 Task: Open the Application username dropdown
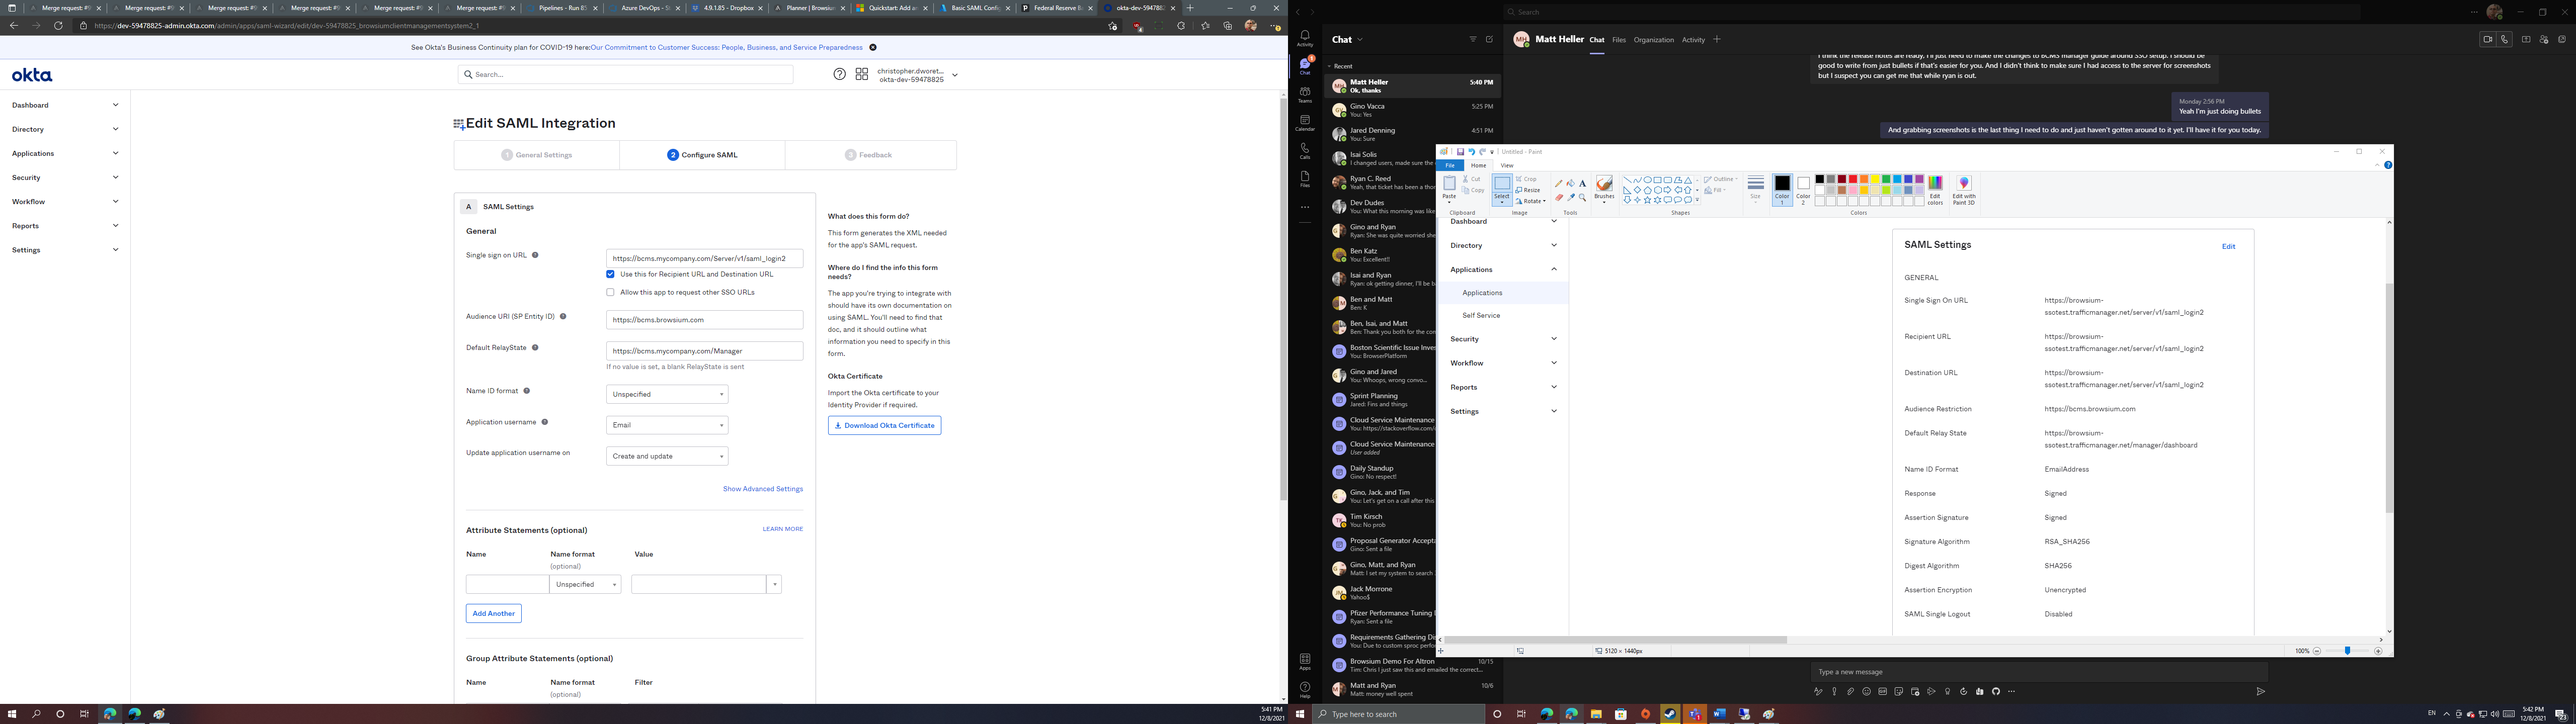667,425
